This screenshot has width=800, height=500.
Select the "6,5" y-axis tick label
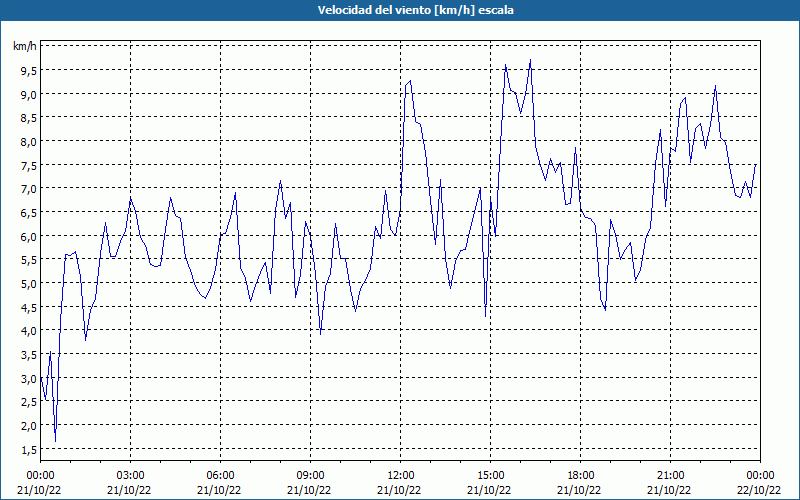click(x=28, y=213)
